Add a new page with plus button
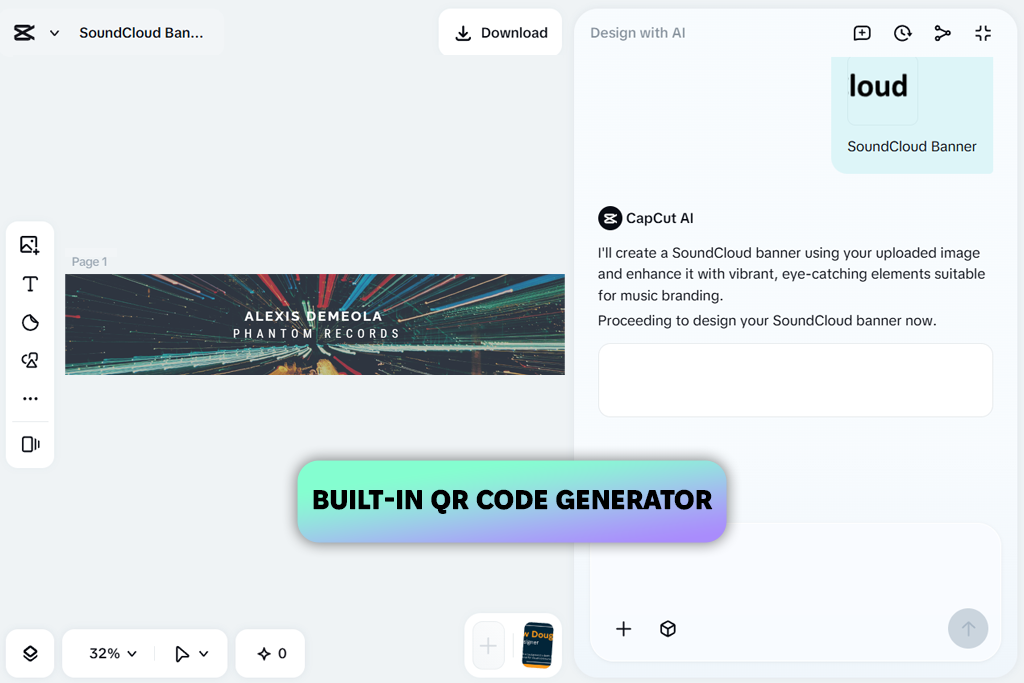Image resolution: width=1024 pixels, height=683 pixels. pyautogui.click(x=488, y=646)
